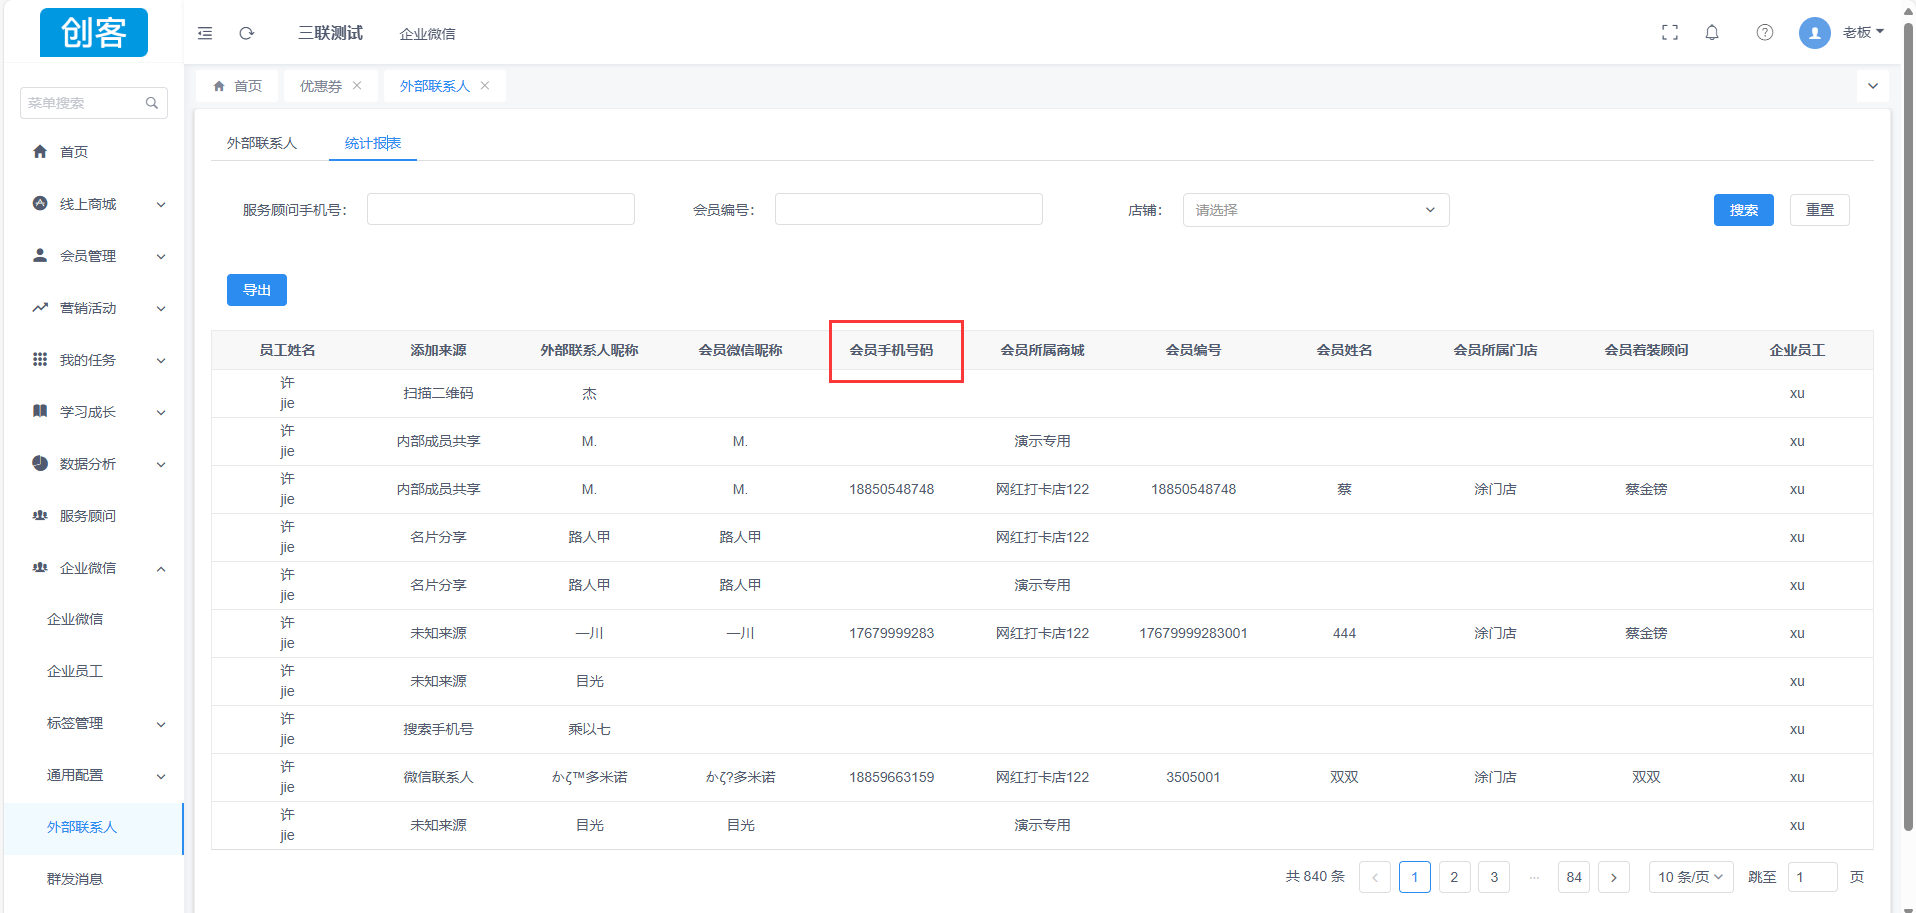This screenshot has width=1916, height=913.
Task: Collapse the 企业微信 sidebar menu
Action: (94, 568)
